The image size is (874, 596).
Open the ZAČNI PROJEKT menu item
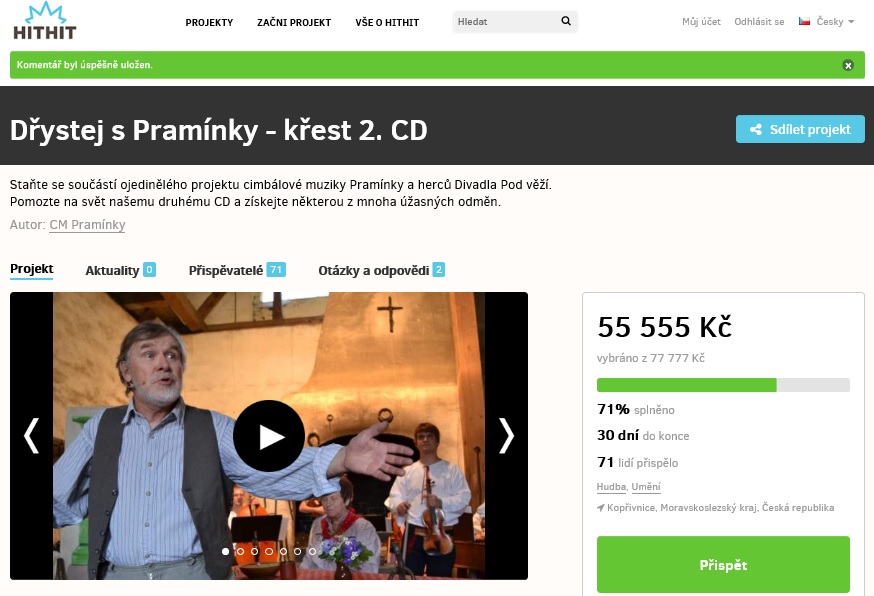coord(294,22)
